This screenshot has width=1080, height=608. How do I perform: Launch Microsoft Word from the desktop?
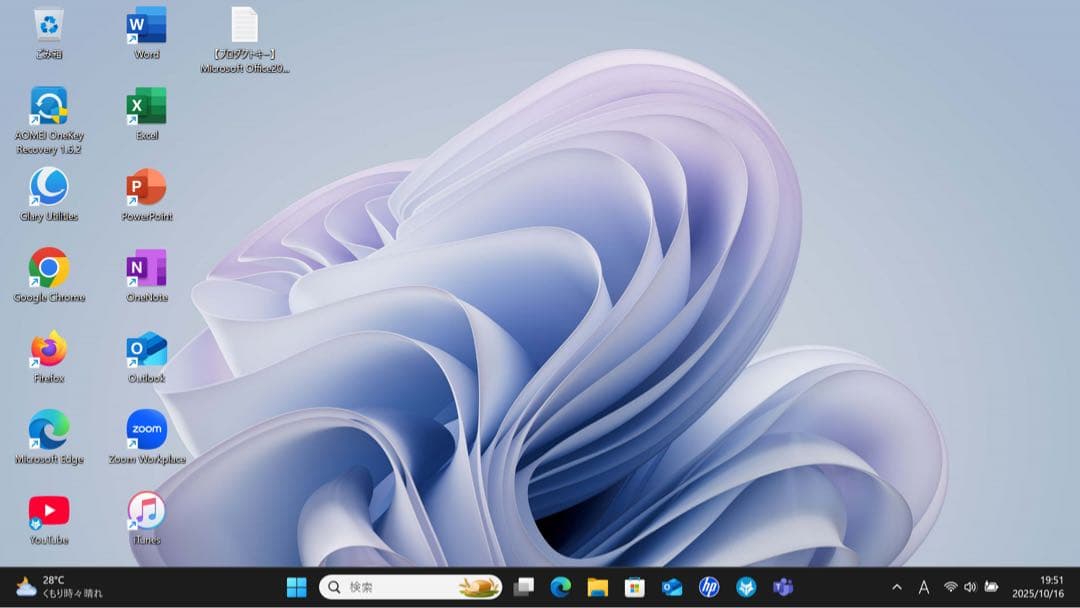point(146,30)
